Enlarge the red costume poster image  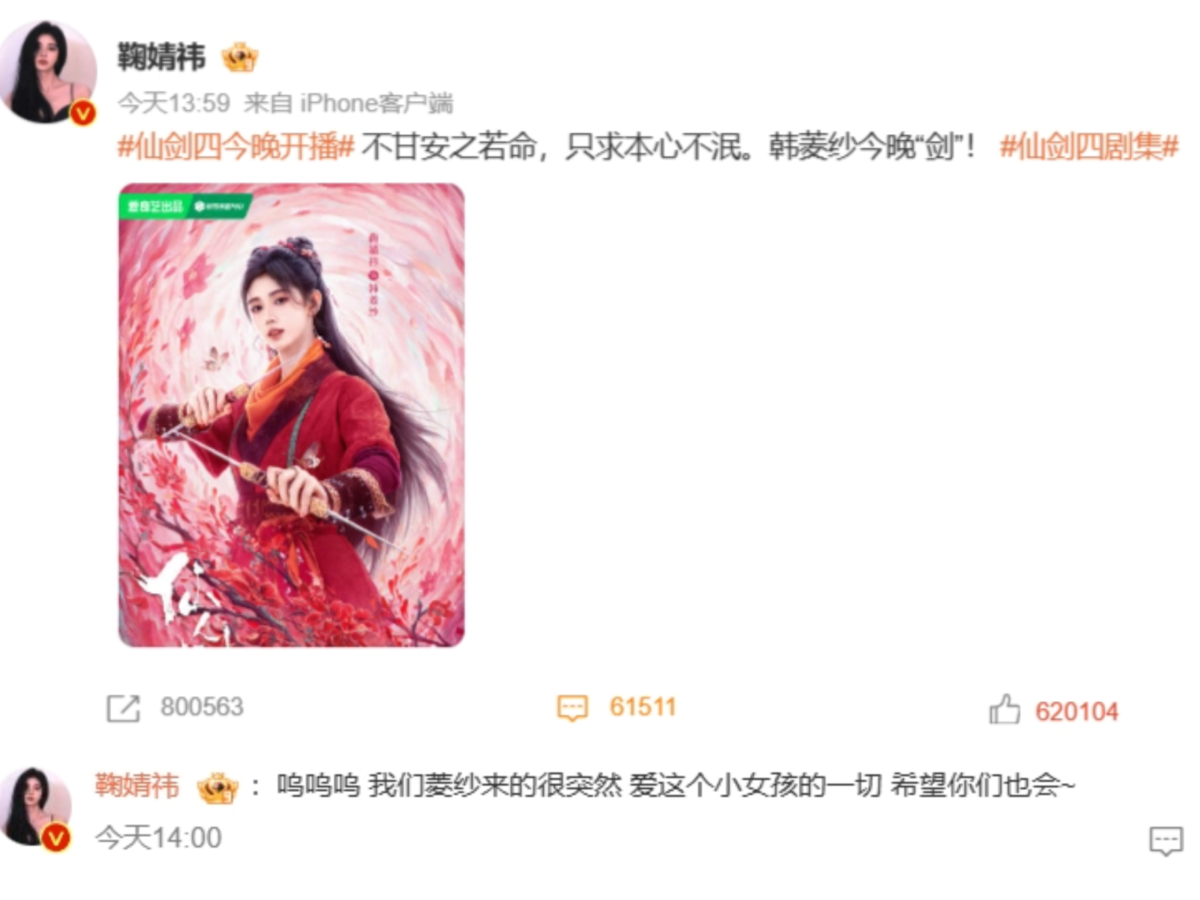[x=291, y=415]
